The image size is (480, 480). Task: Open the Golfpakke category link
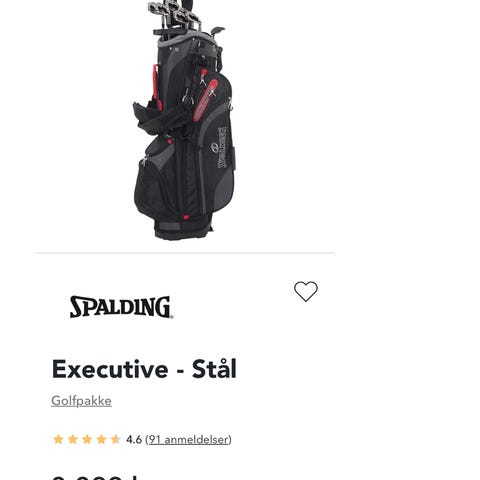pyautogui.click(x=81, y=401)
